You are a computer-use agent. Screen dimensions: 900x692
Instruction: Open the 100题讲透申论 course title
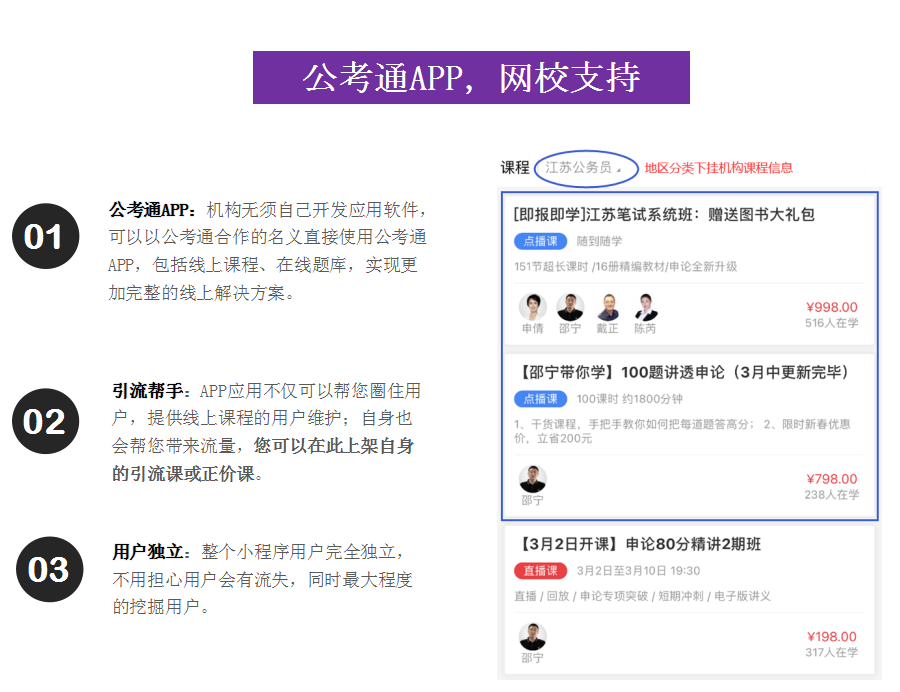(x=683, y=372)
